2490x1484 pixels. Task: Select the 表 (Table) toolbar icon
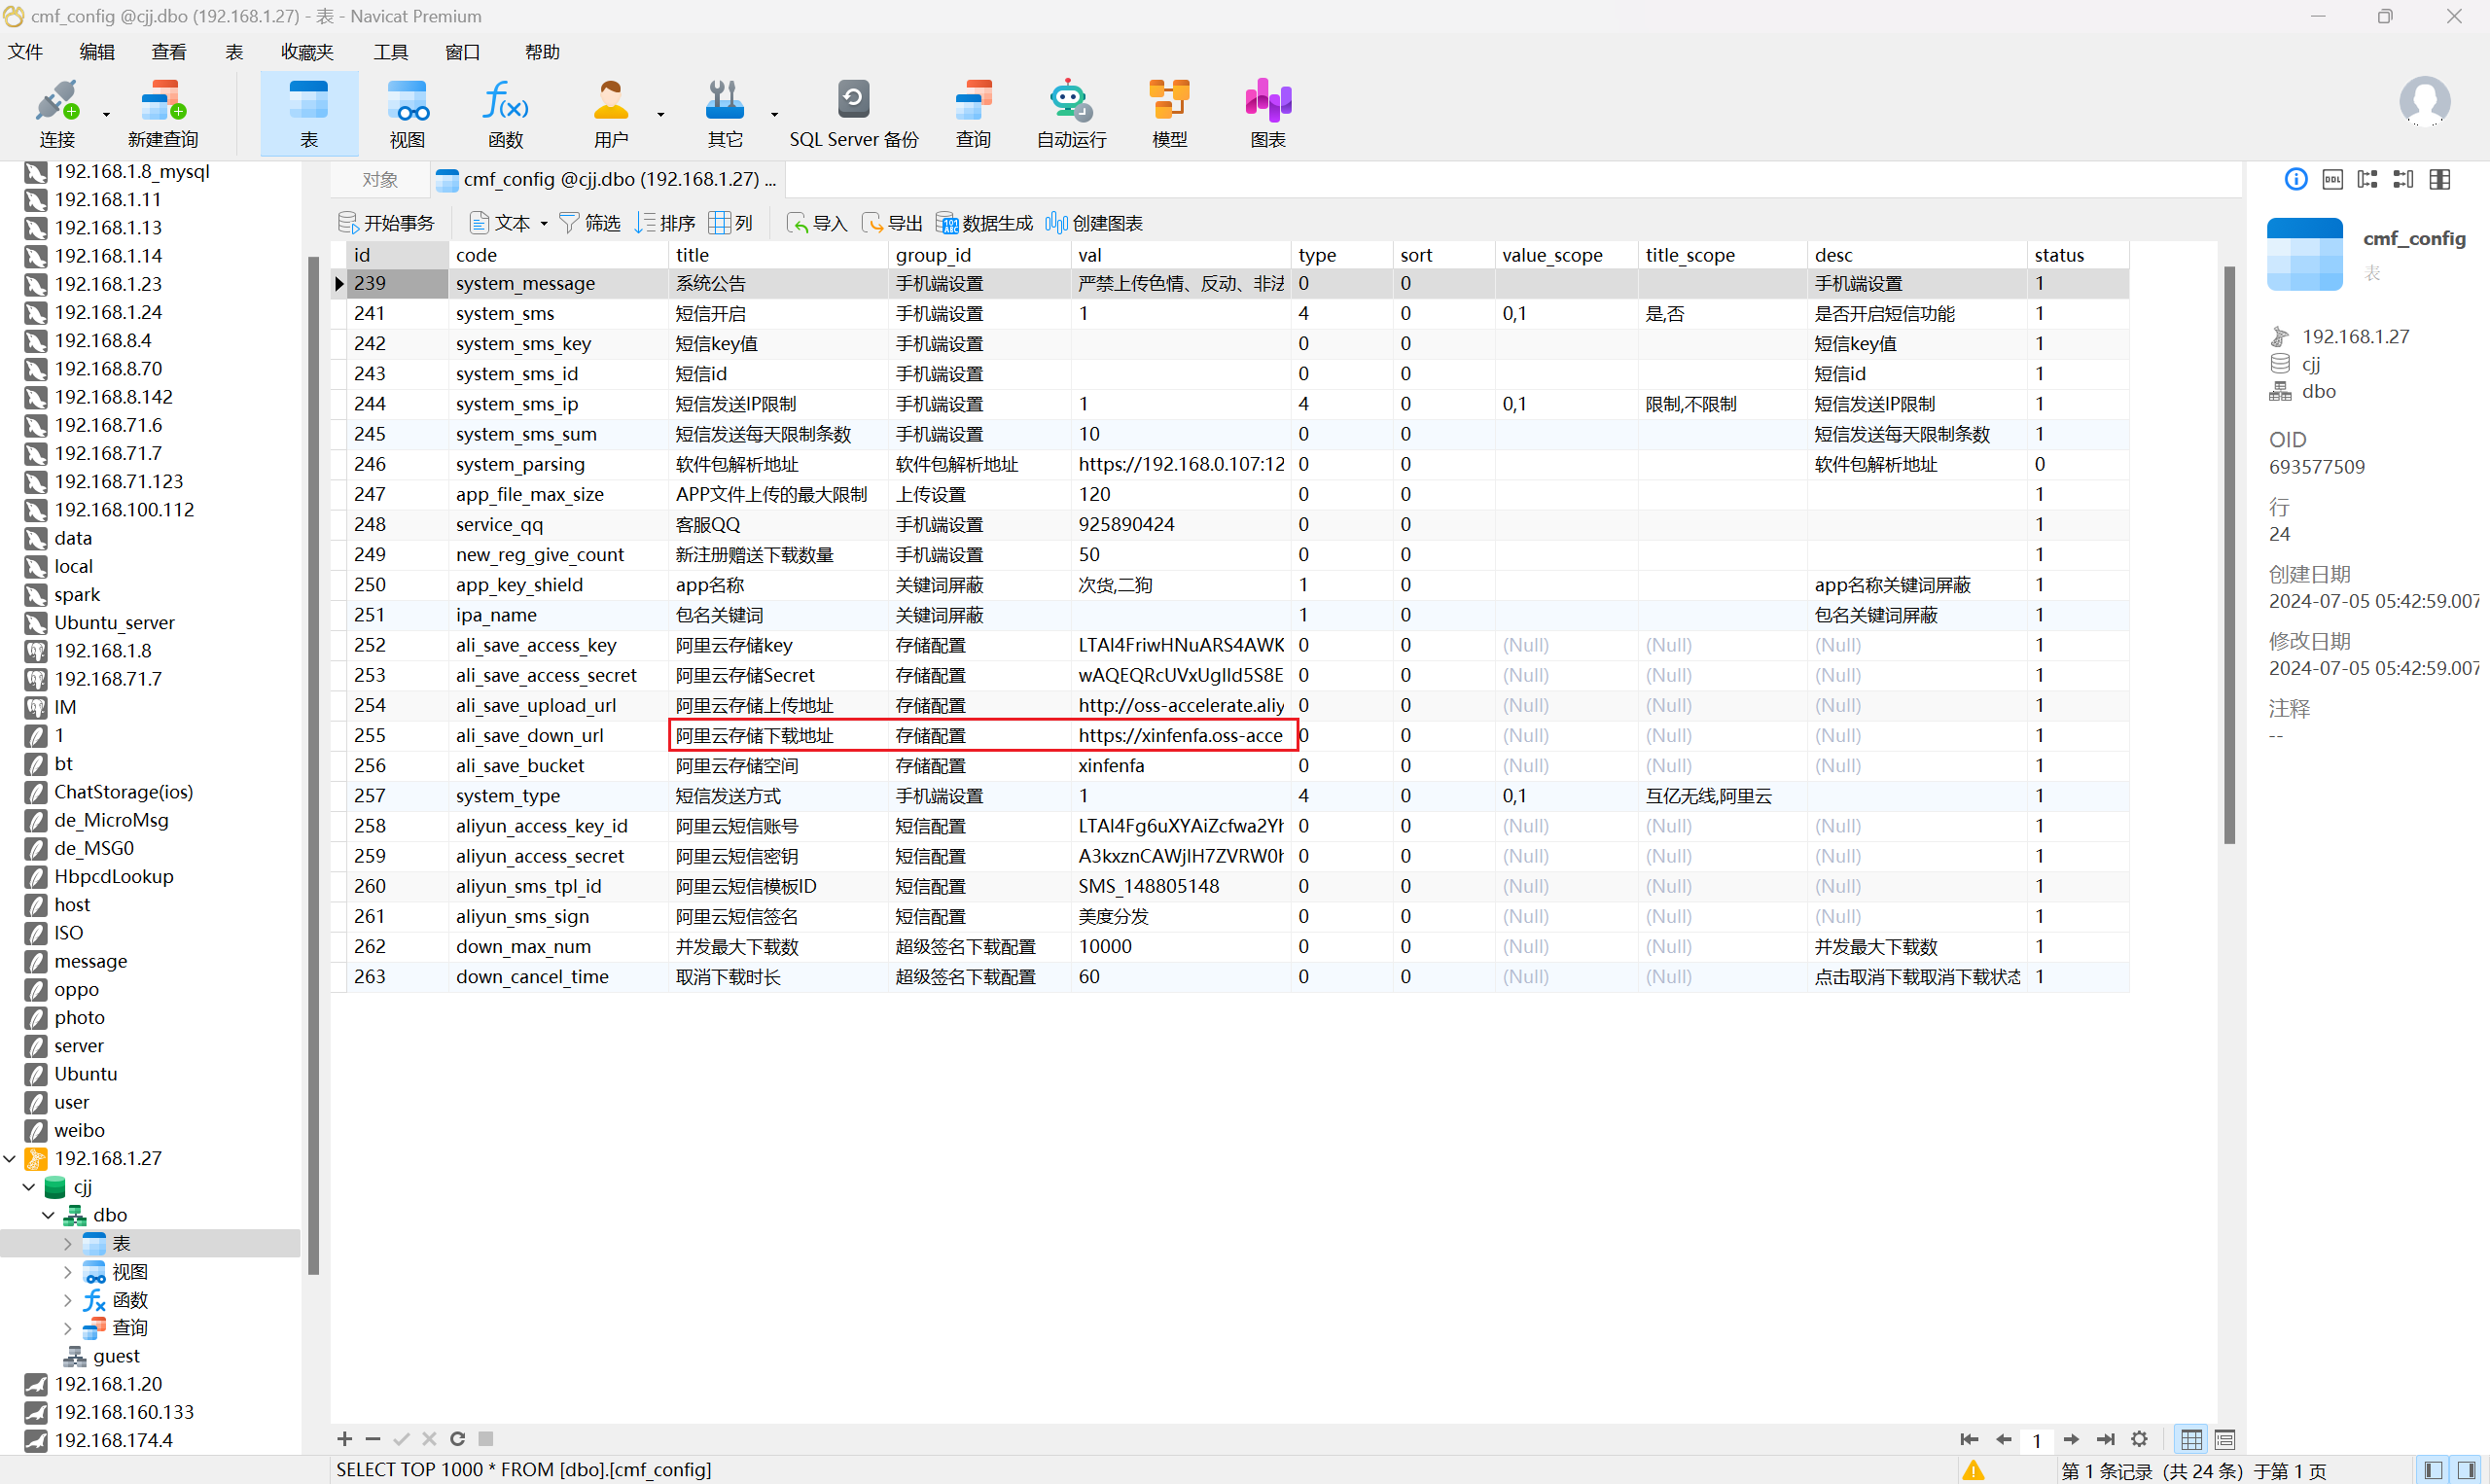[x=309, y=114]
